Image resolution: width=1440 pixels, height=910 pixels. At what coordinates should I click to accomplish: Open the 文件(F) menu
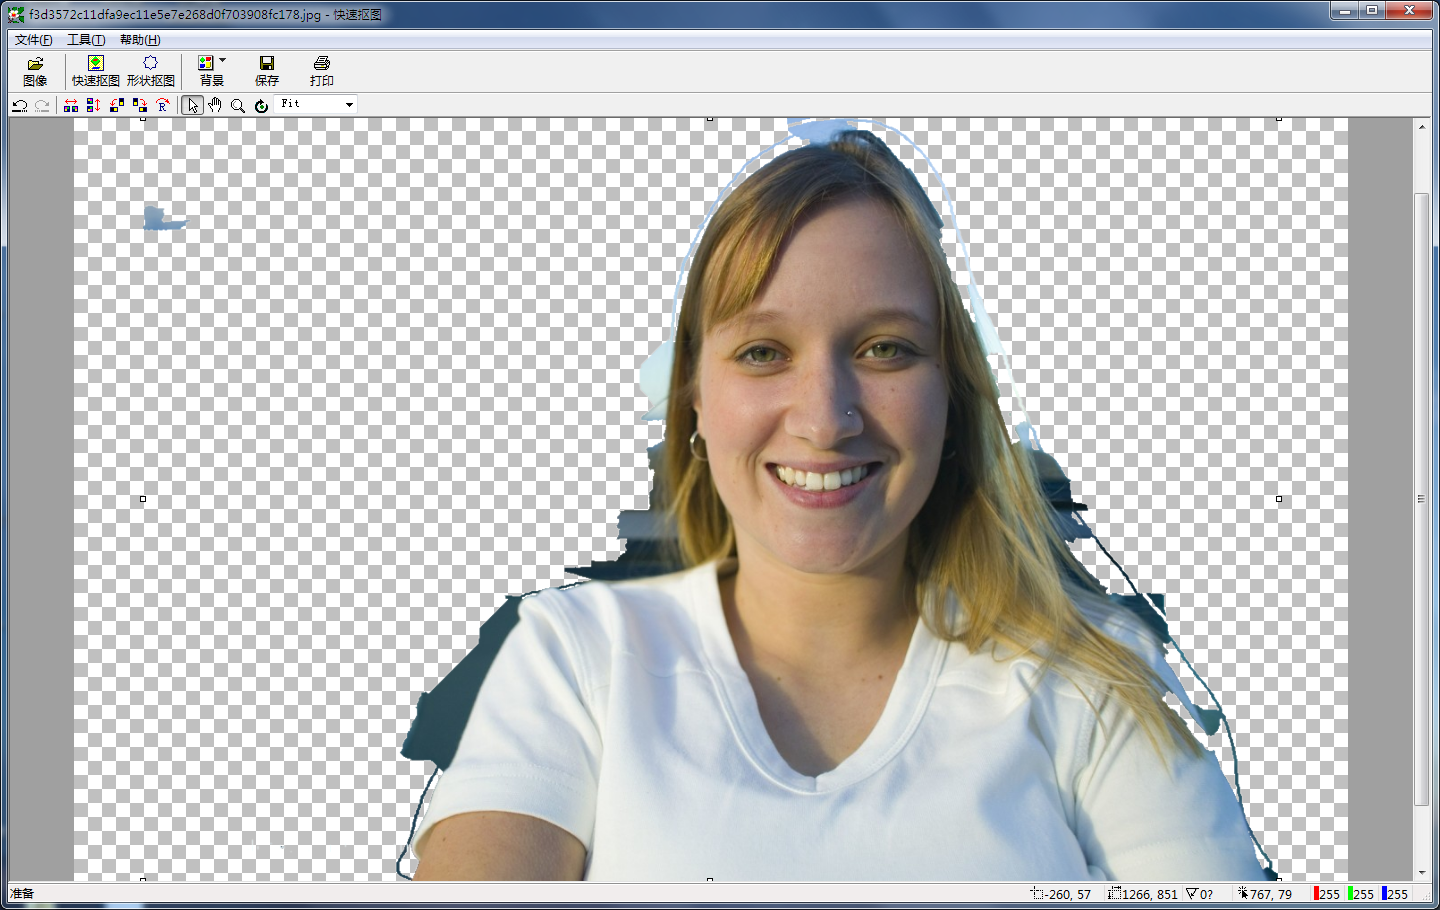coord(33,40)
